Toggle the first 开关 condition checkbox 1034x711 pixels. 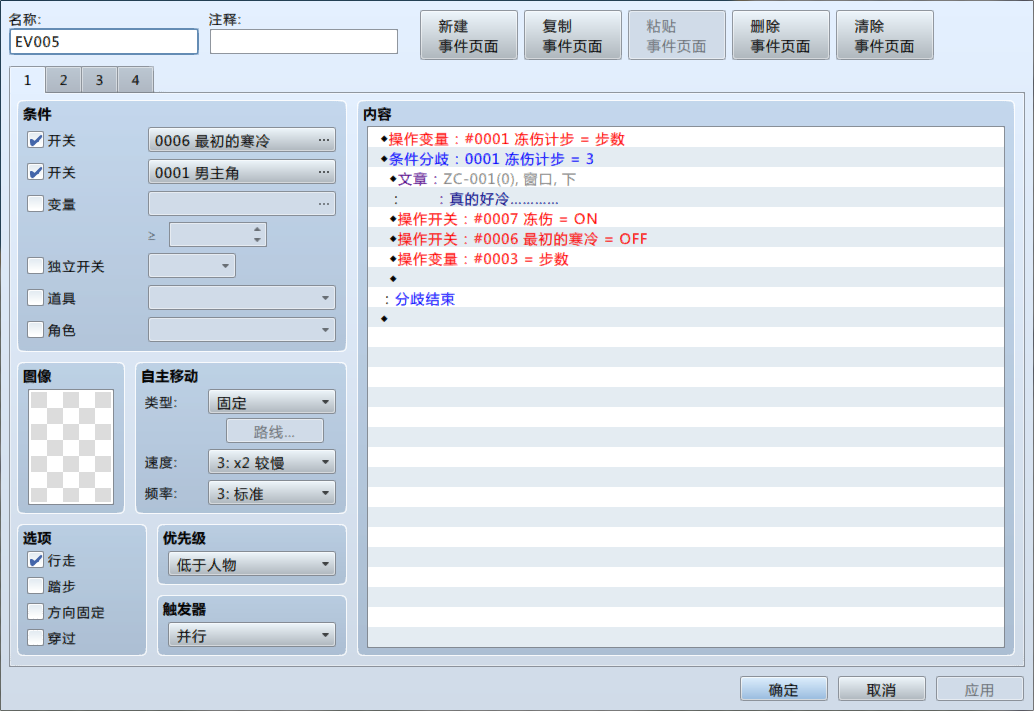[36, 140]
